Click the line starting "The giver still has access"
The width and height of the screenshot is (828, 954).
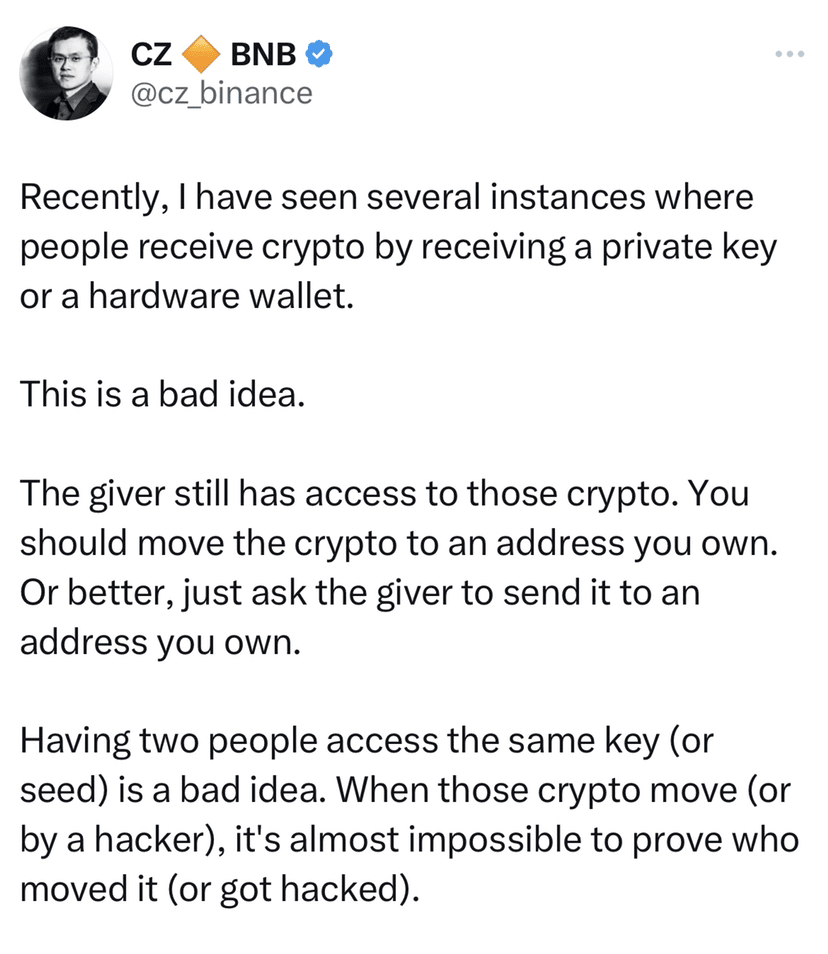click(384, 493)
